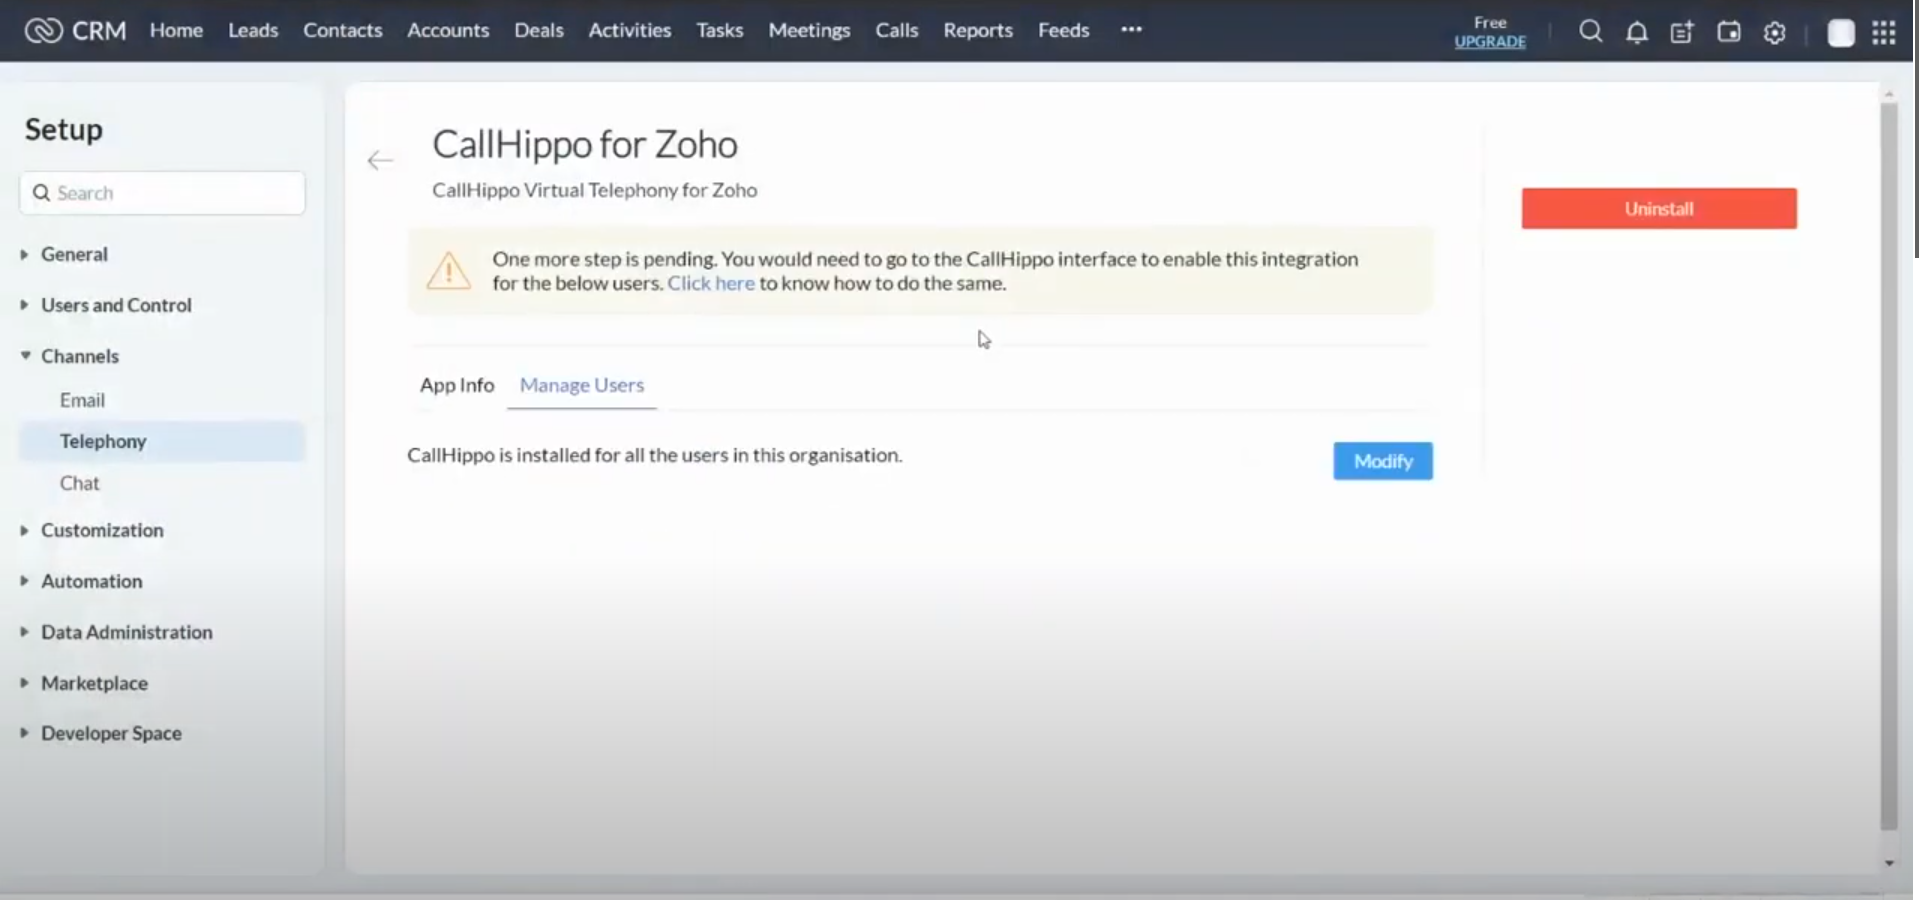
Task: Click 'CallHippo Virtual Telephony for Zoho' subtitle
Action: click(x=595, y=190)
